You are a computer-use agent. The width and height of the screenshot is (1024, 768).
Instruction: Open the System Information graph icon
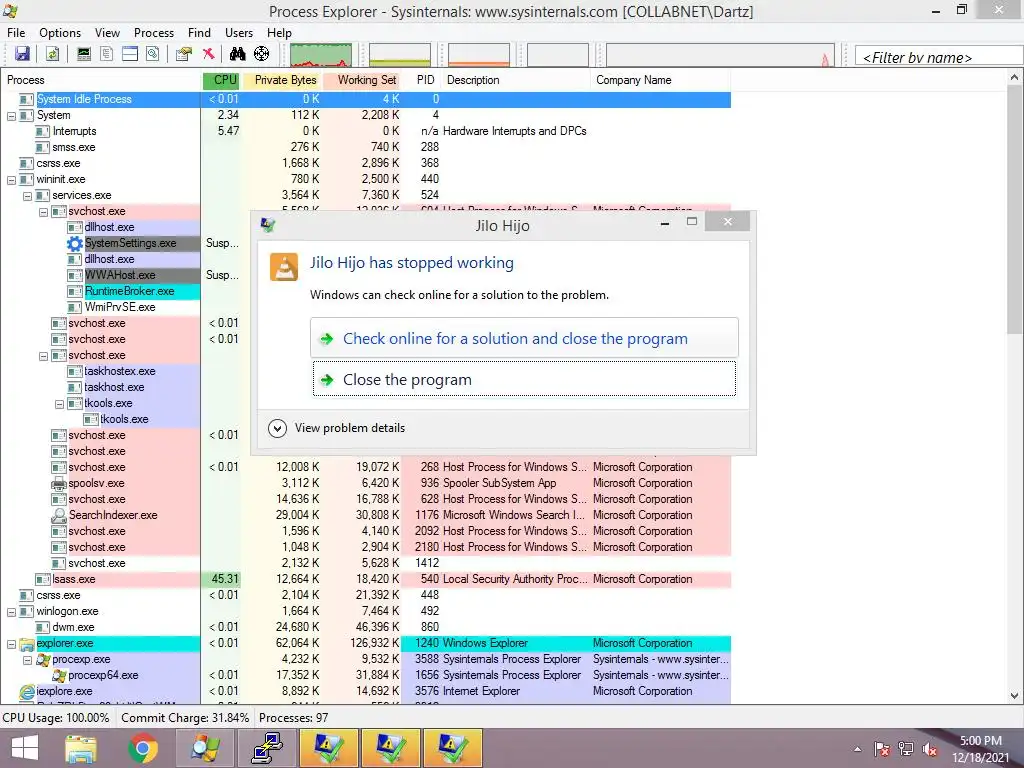tap(84, 54)
